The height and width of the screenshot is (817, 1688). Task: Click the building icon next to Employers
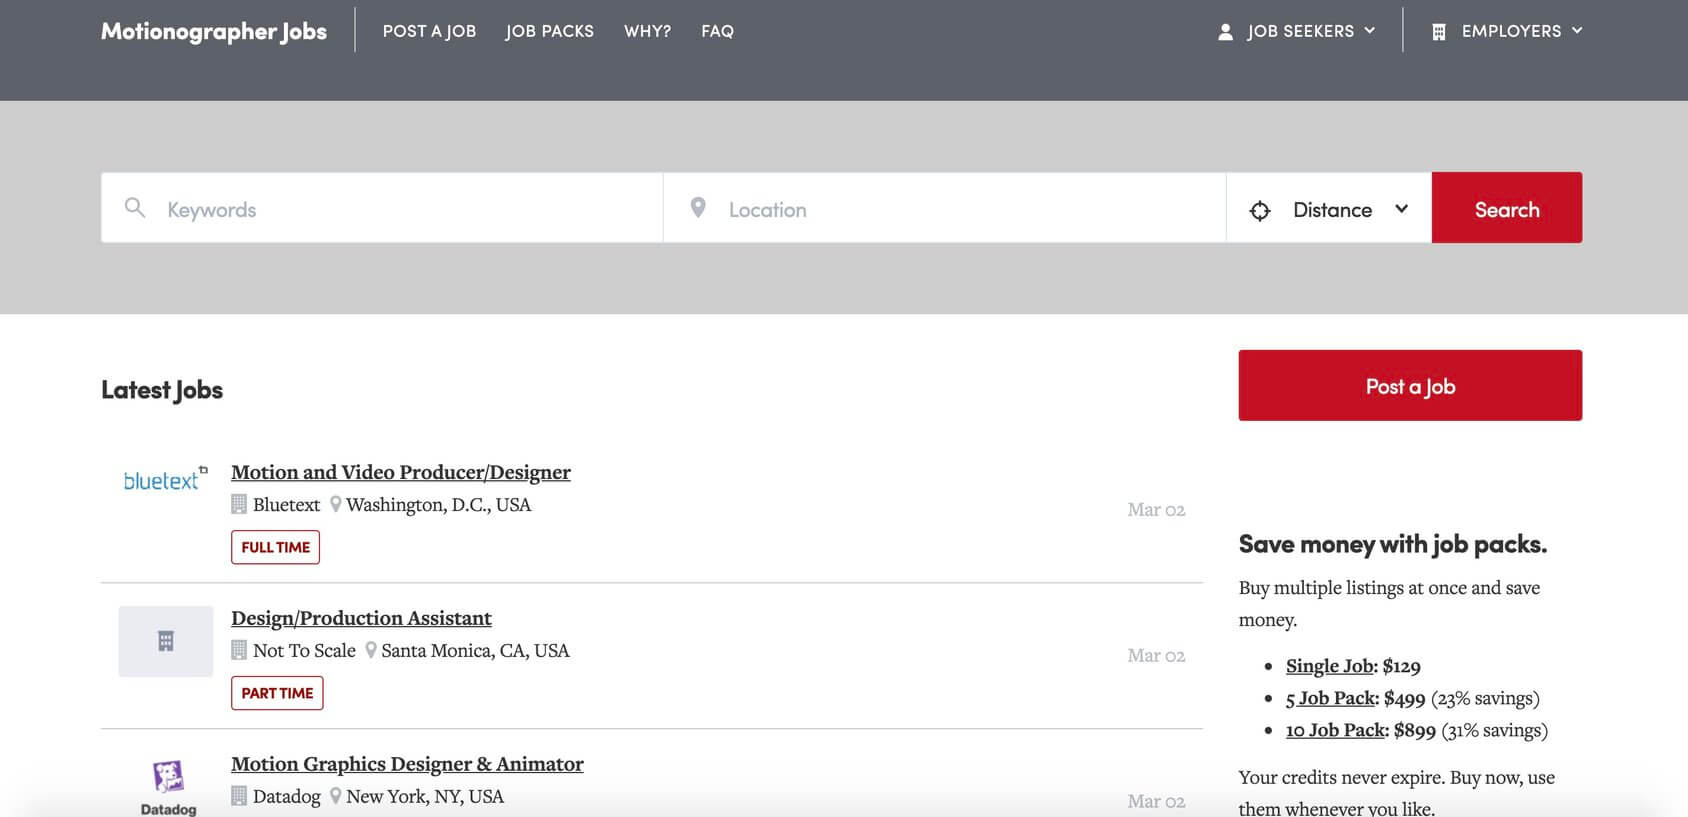pos(1438,32)
